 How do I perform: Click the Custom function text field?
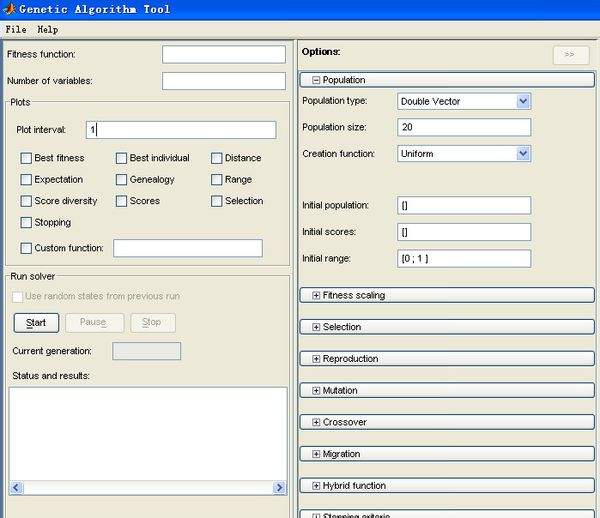pos(188,248)
